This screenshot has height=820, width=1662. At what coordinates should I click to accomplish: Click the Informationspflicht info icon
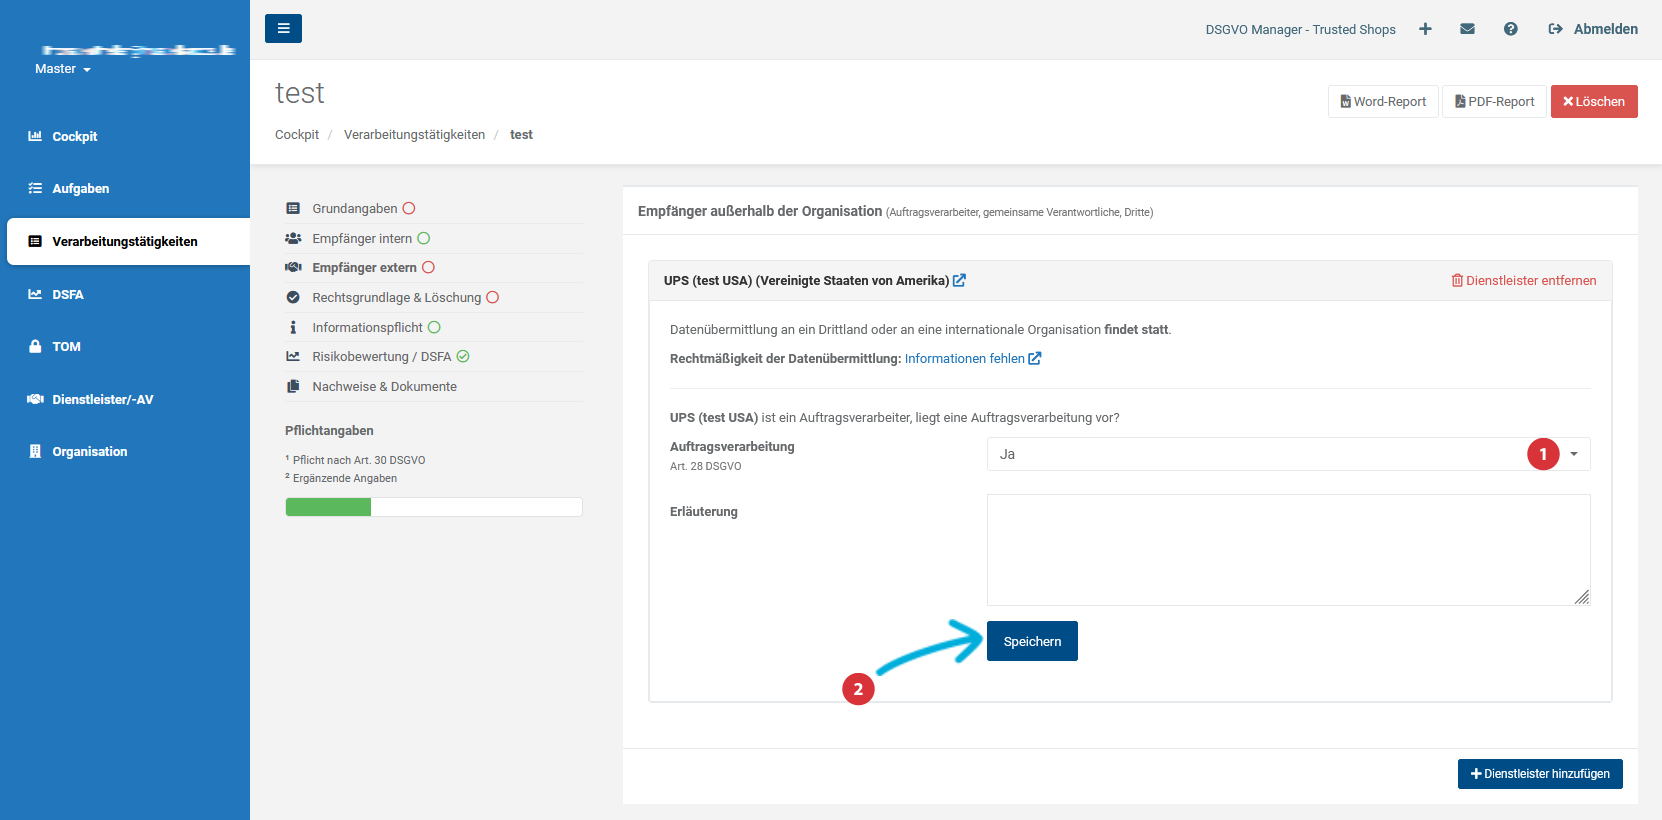point(293,328)
